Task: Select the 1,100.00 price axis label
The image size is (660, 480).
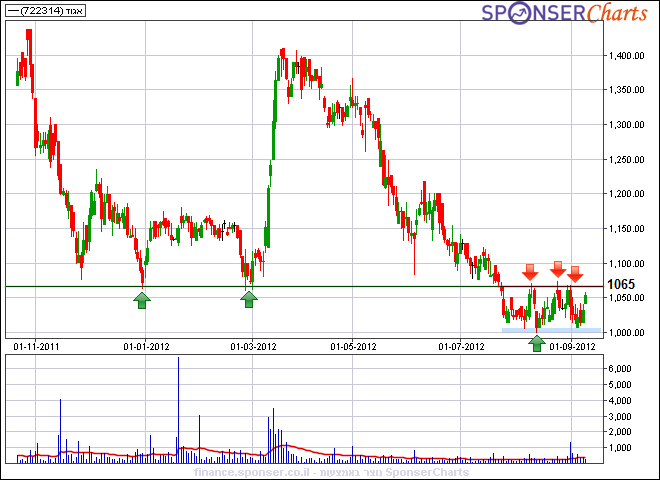Action: point(626,264)
